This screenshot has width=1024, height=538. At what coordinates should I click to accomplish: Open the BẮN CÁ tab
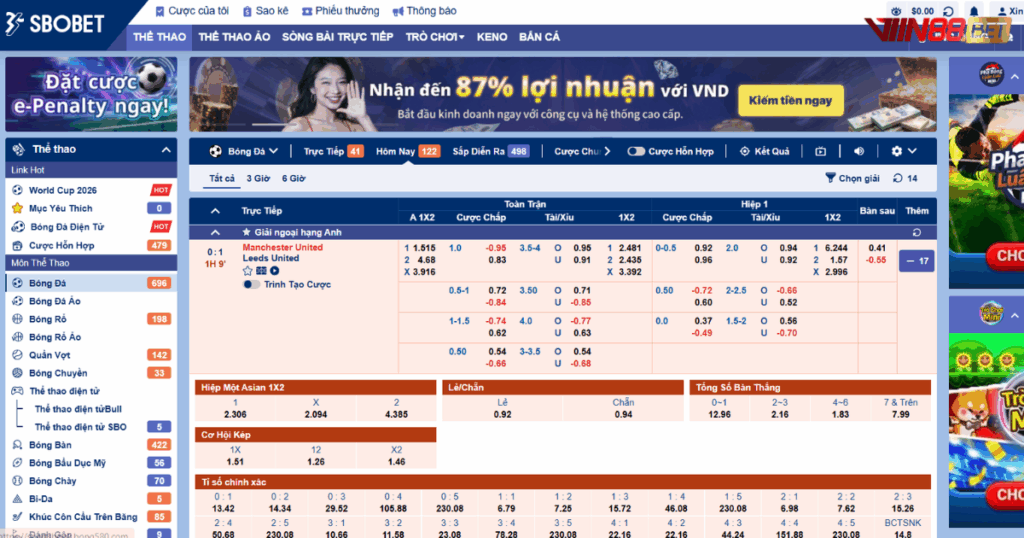point(539,37)
